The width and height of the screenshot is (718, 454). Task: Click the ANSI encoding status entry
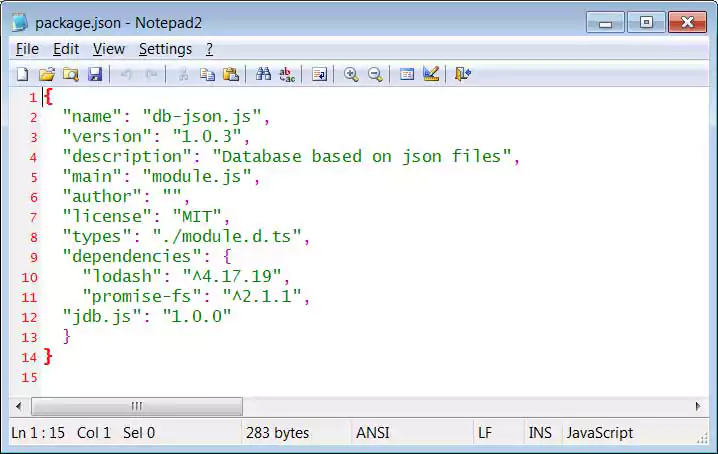point(373,432)
